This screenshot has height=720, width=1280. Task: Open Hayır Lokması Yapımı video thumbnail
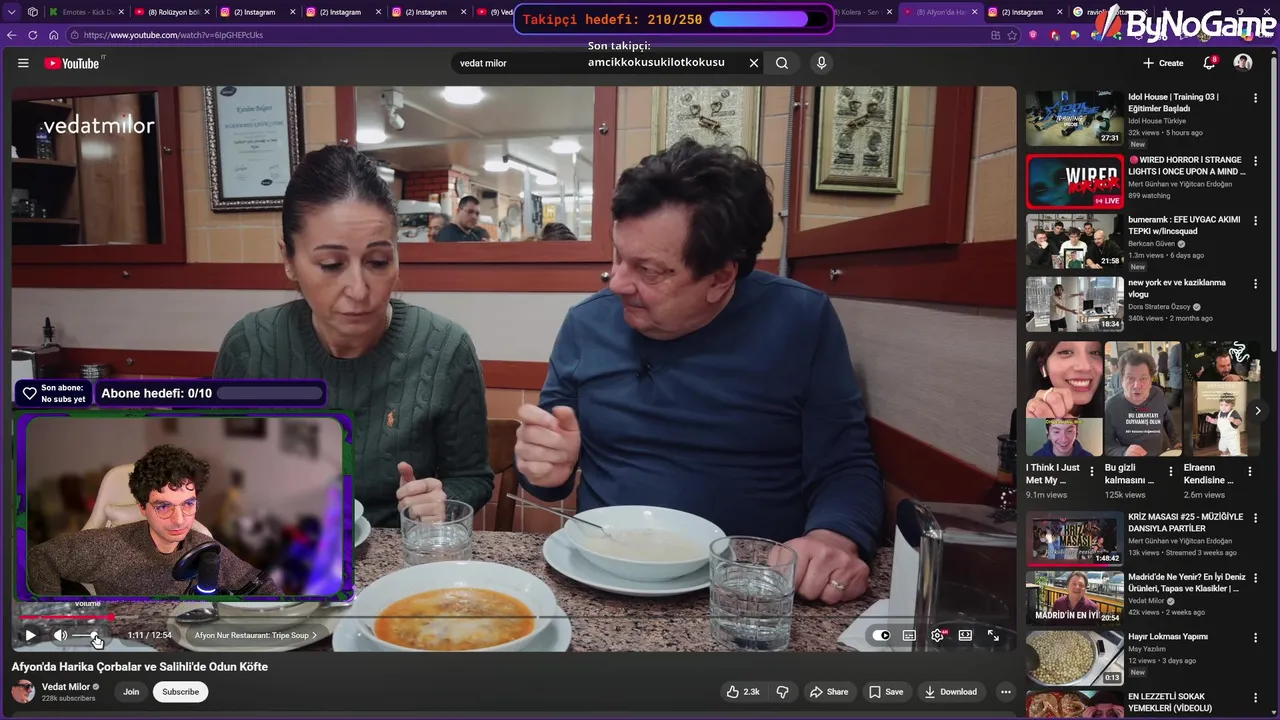click(1074, 657)
